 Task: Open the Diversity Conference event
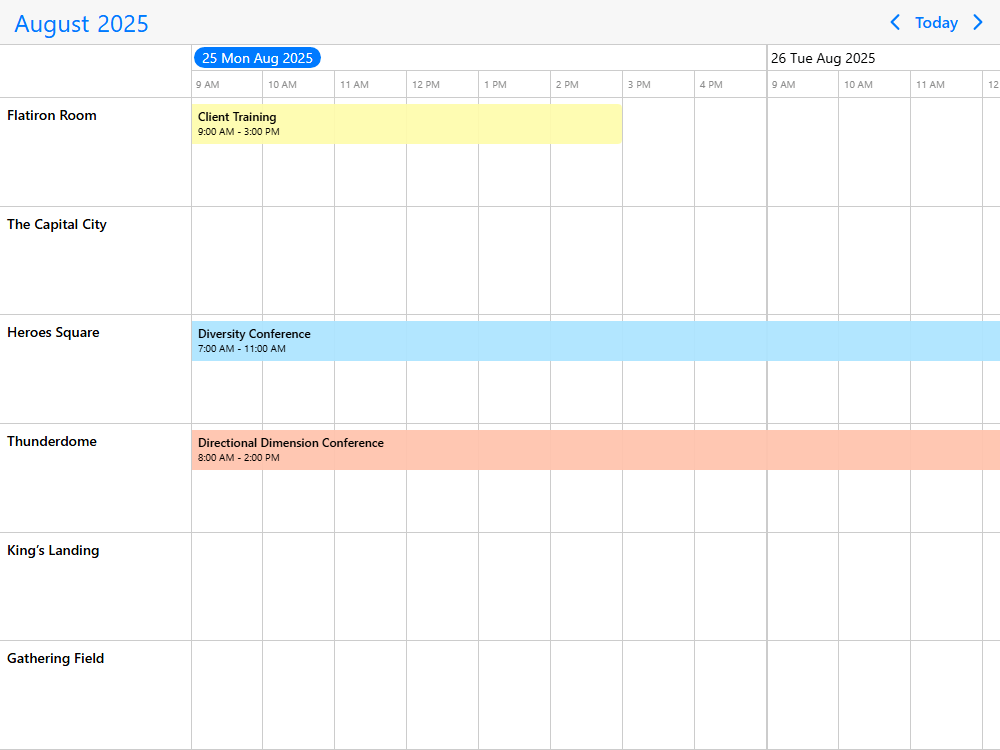coord(595,341)
